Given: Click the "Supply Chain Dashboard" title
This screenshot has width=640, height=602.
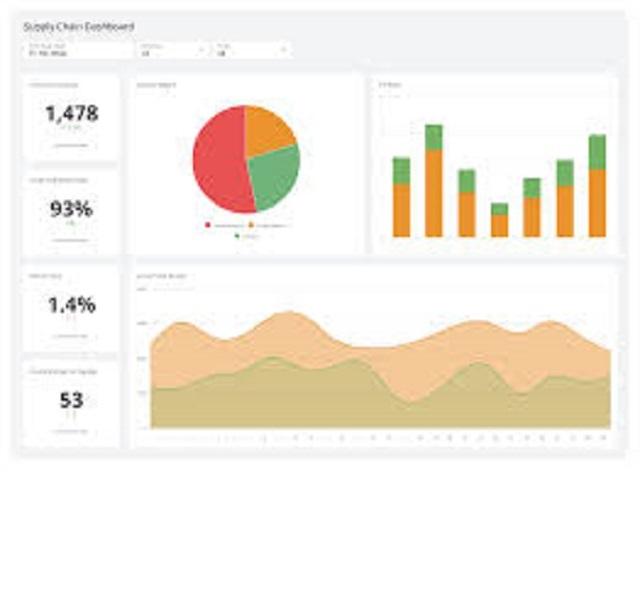Looking at the screenshot, I should (x=78, y=27).
